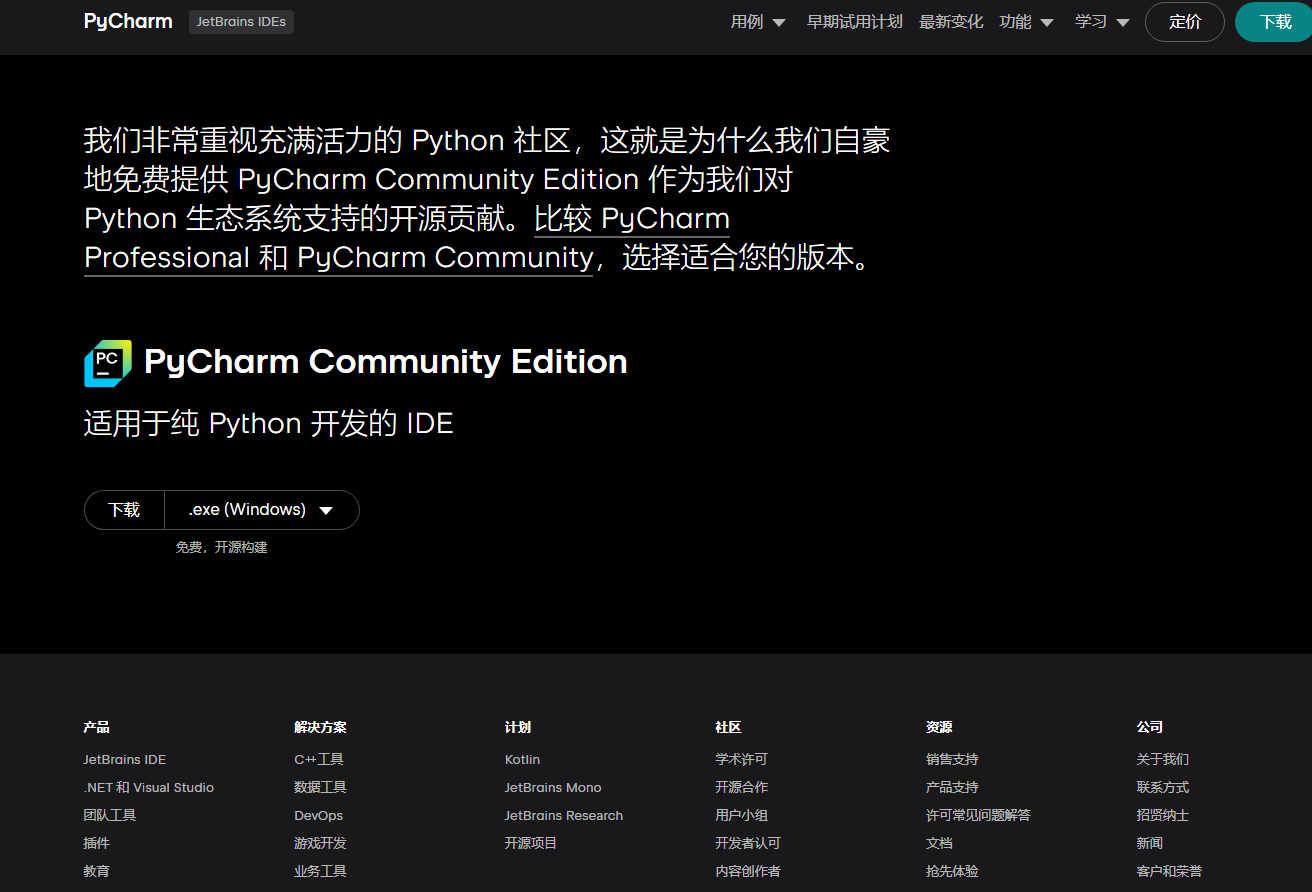
Task: Open 关于我们 from the 公司 footer column
Action: [1164, 759]
